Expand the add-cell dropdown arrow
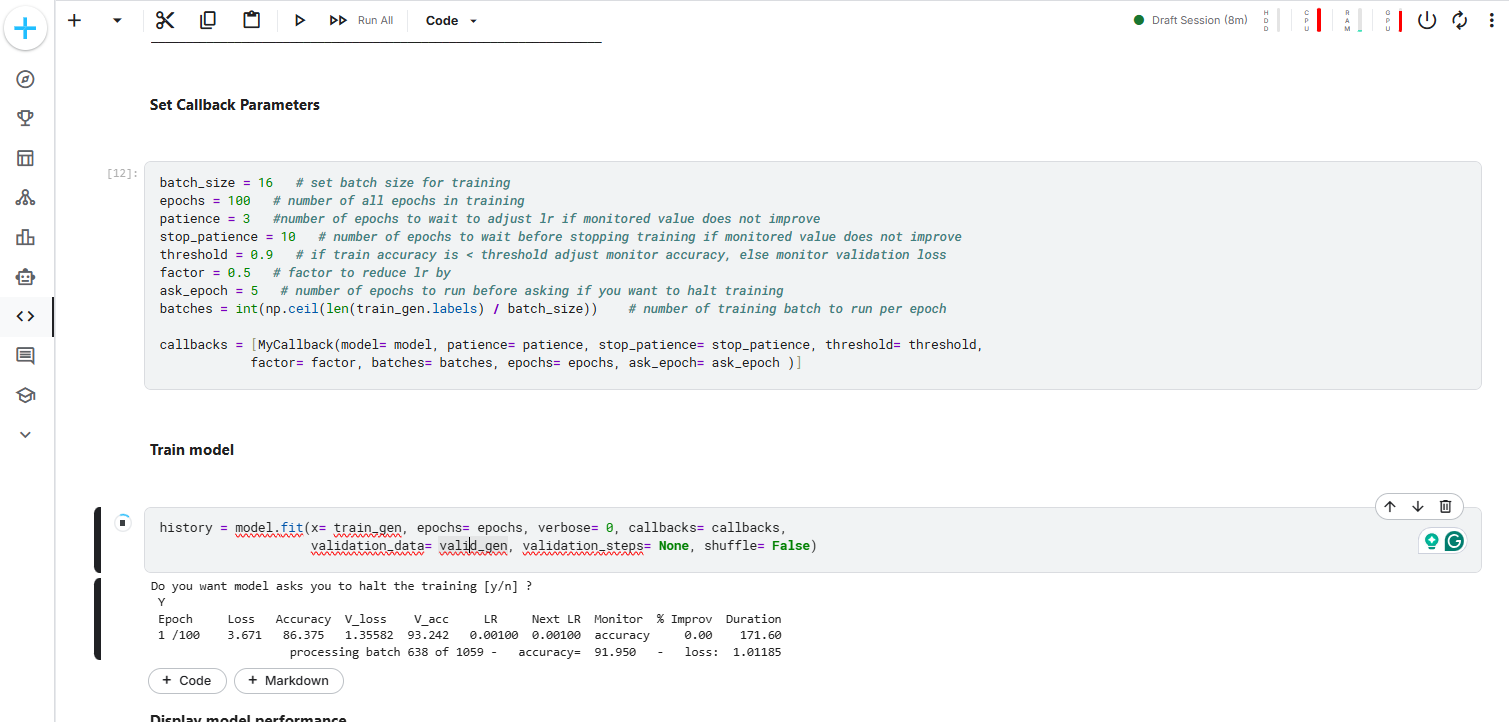This screenshot has width=1509, height=722. 115,20
